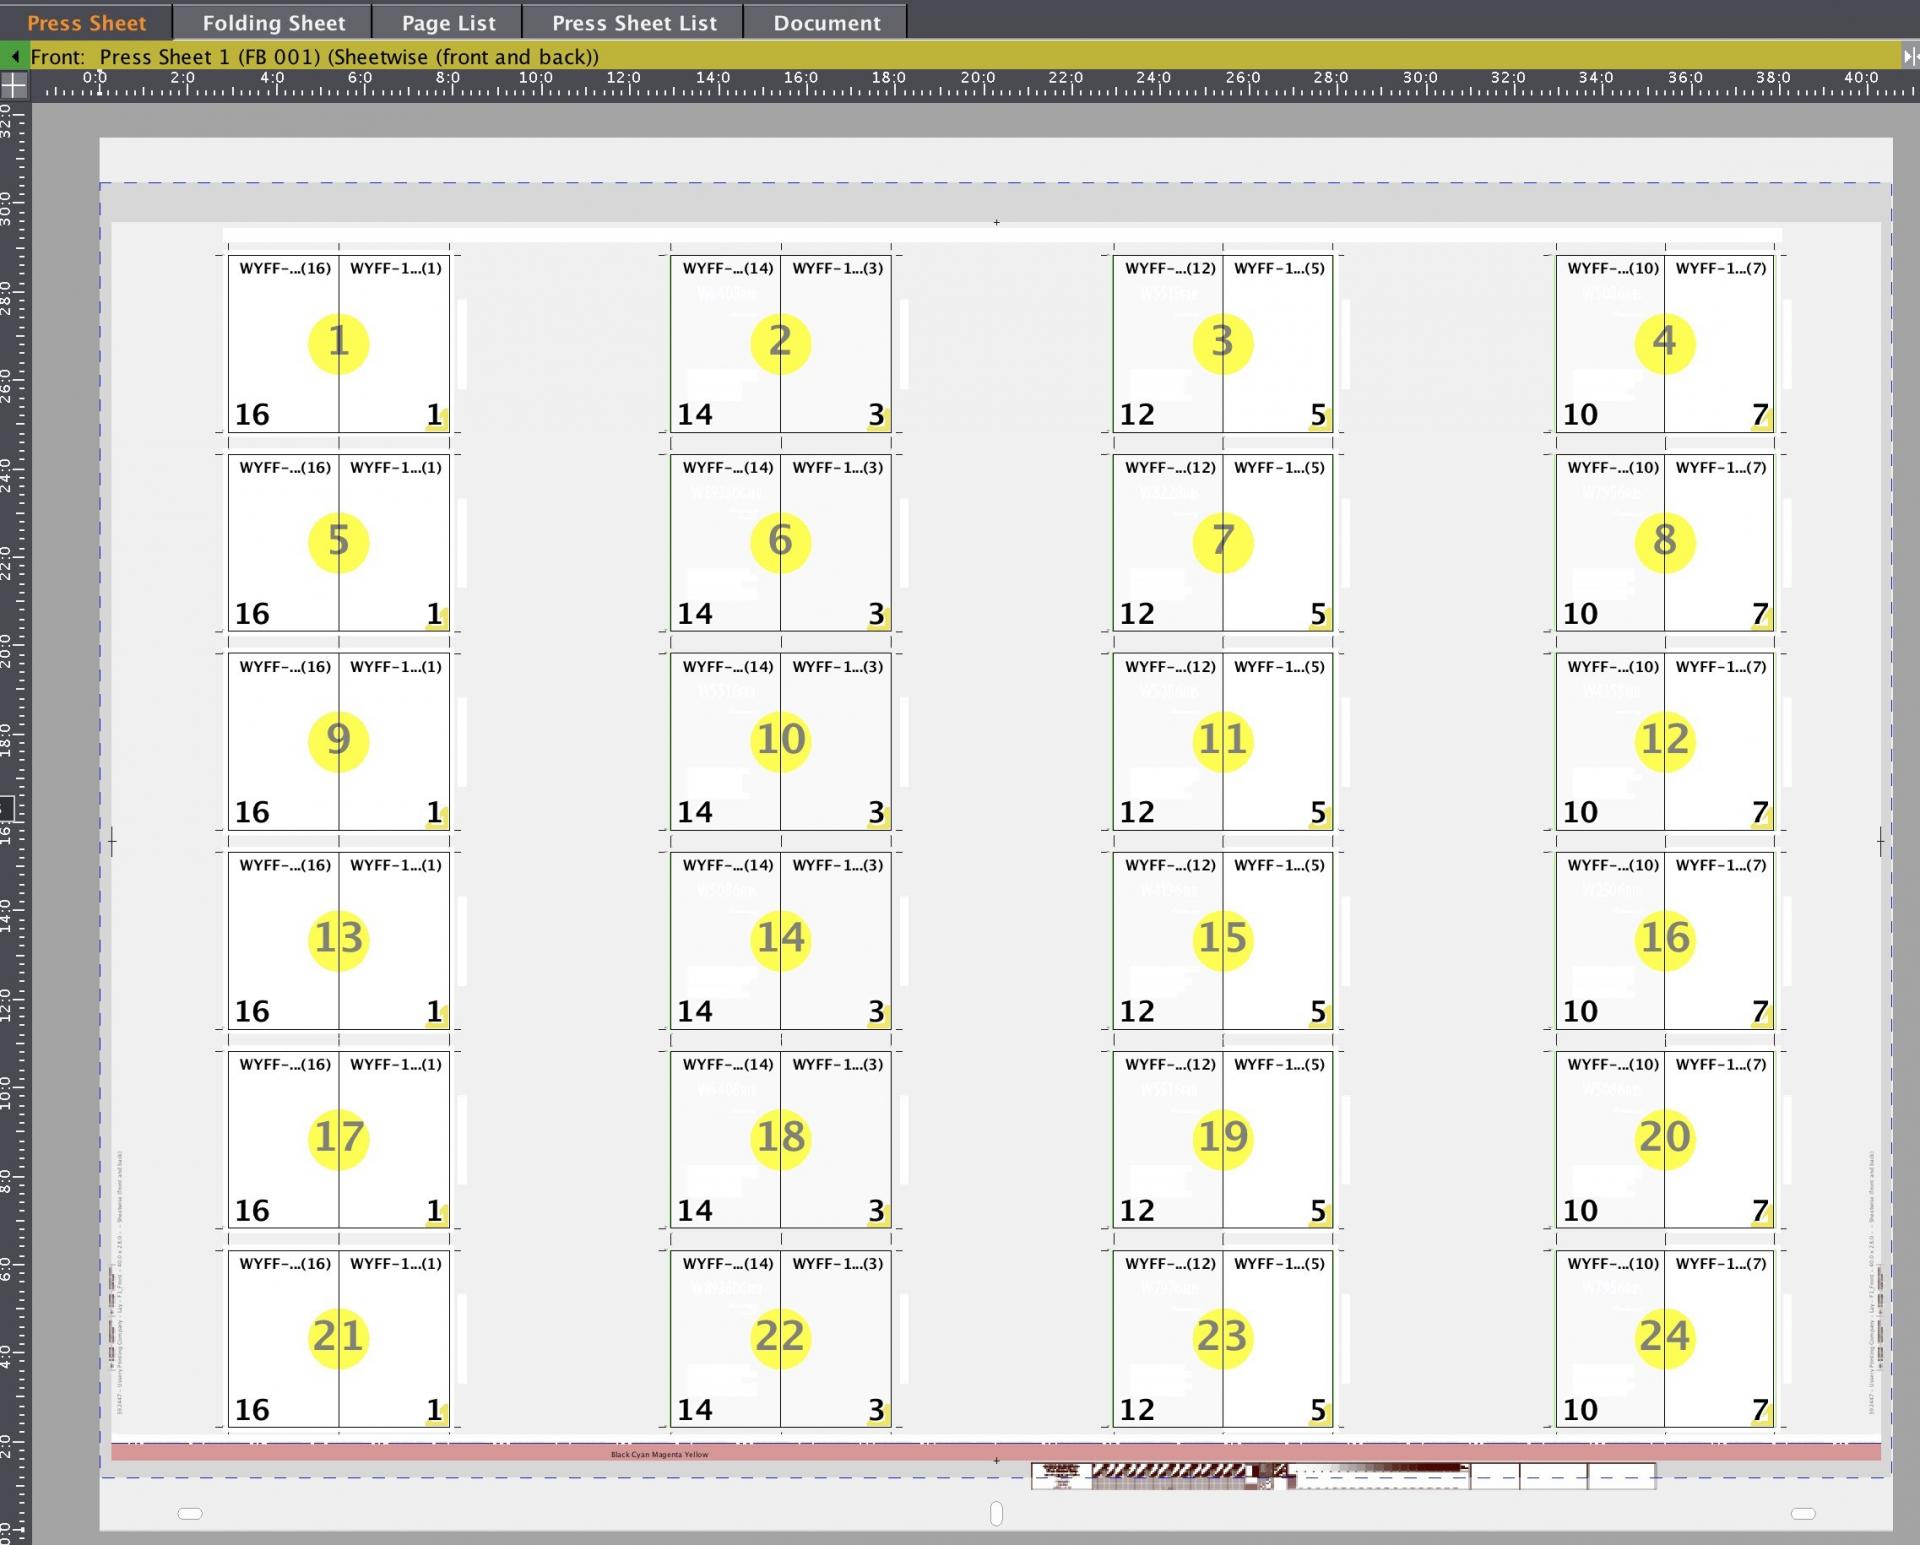Click the right side center register mark
The width and height of the screenshot is (1920, 1545).
click(1880, 842)
